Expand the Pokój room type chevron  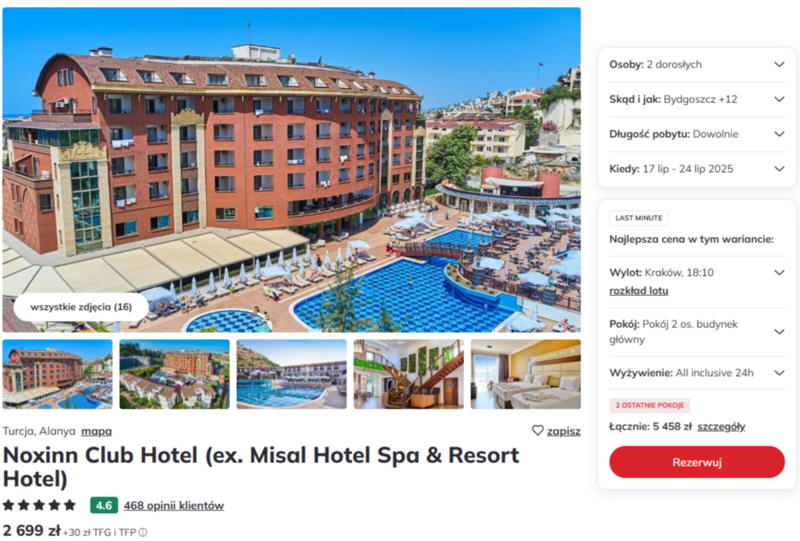779,332
